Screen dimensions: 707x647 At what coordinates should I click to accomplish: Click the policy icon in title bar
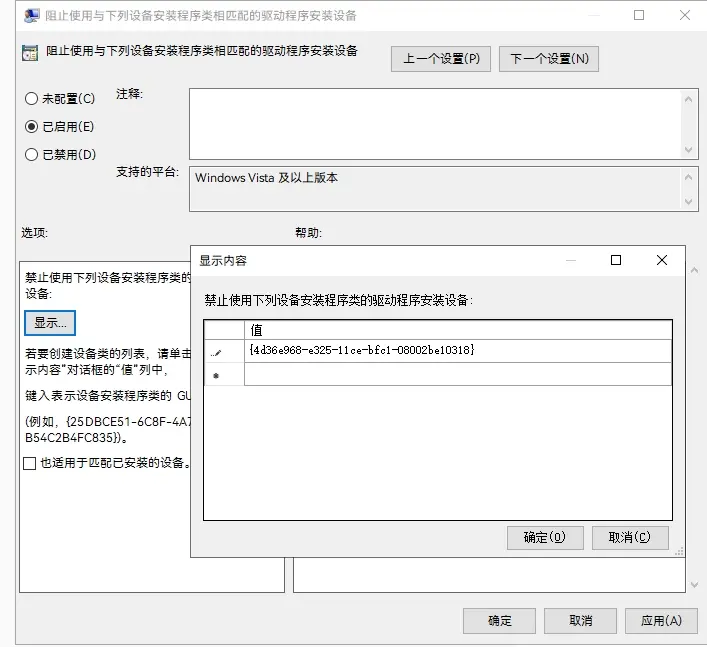31,16
